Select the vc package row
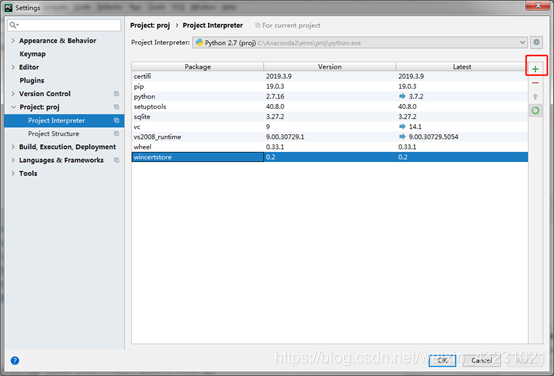This screenshot has height=376, width=554. [330, 127]
